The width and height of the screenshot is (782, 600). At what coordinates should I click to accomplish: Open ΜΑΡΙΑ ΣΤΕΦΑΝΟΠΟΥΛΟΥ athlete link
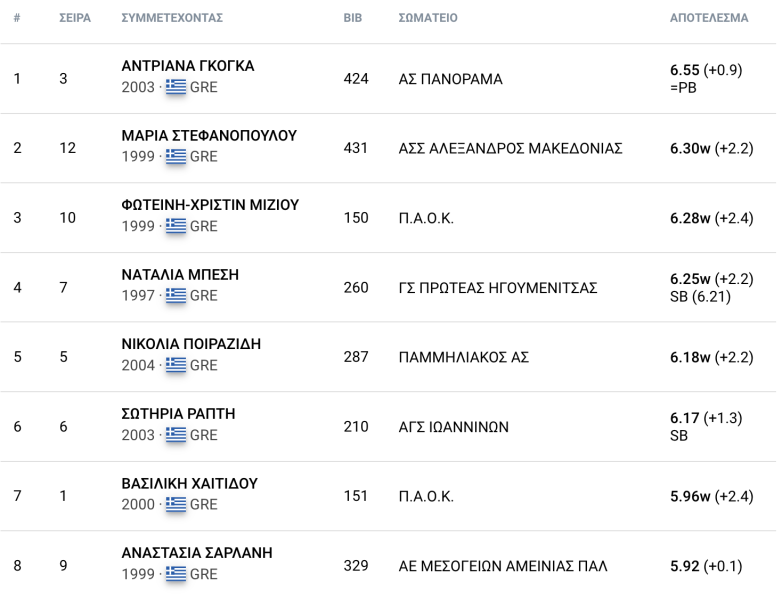tap(209, 136)
